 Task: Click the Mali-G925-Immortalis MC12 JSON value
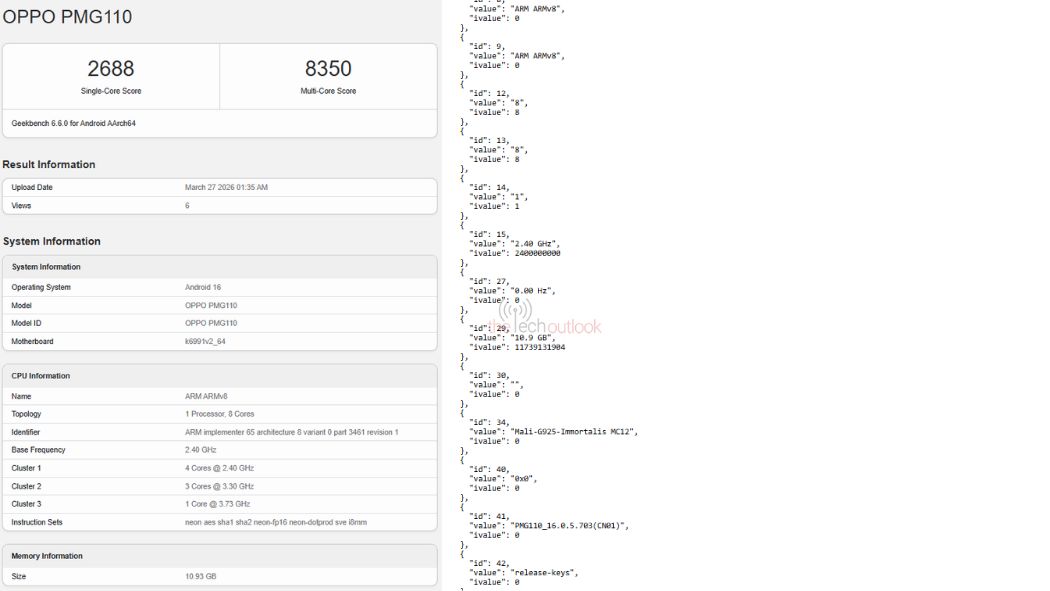click(x=573, y=431)
